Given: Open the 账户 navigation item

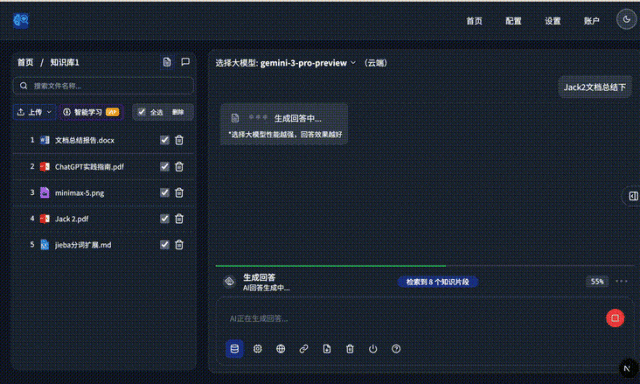Looking at the screenshot, I should coord(591,21).
